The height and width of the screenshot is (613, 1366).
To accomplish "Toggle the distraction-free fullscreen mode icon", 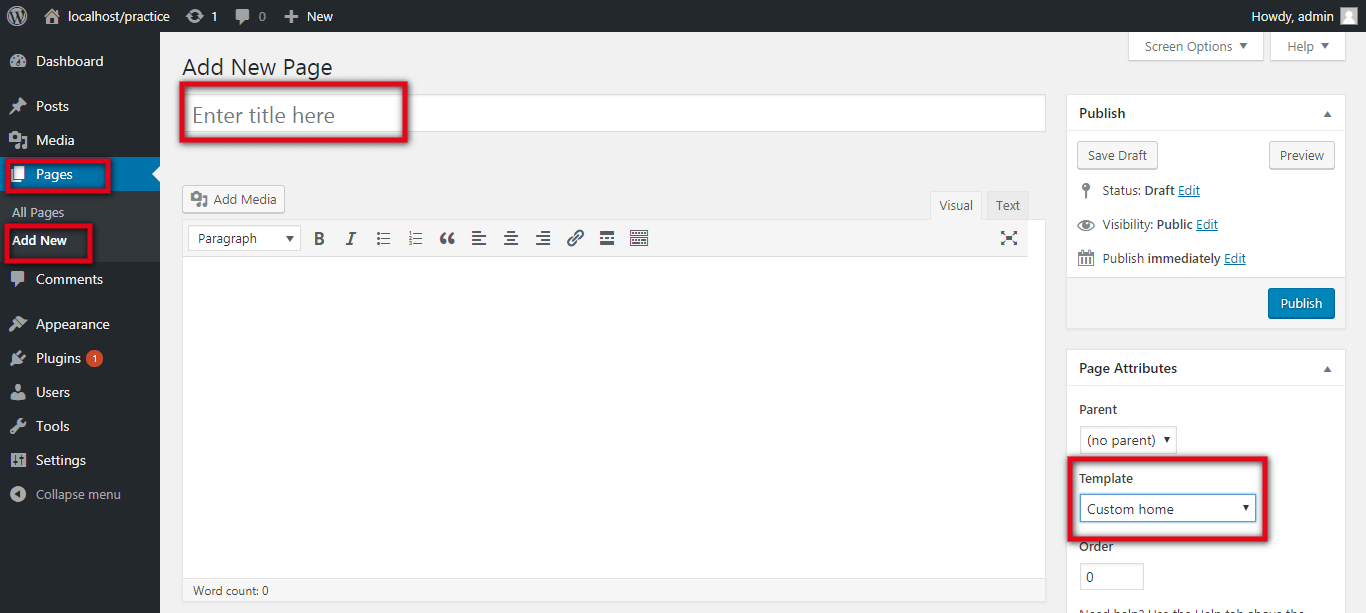I will click(x=1009, y=238).
